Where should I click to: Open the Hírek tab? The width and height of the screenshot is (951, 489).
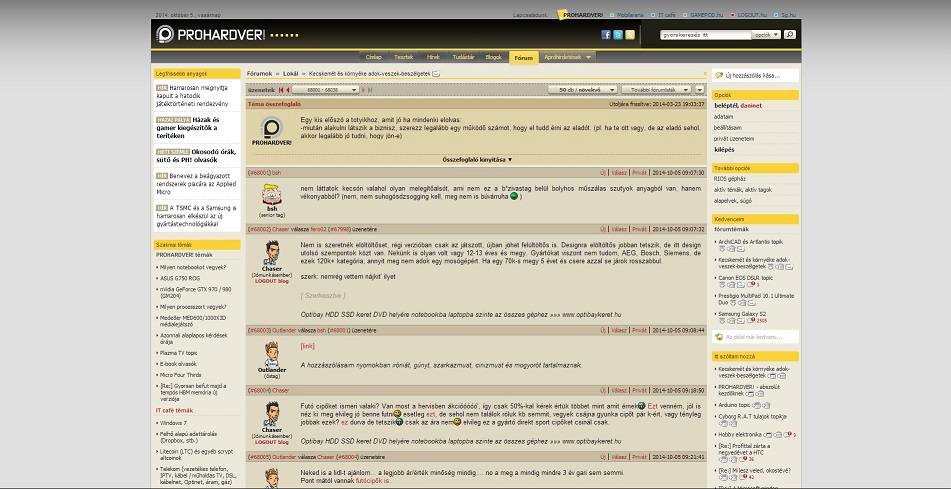(433, 57)
